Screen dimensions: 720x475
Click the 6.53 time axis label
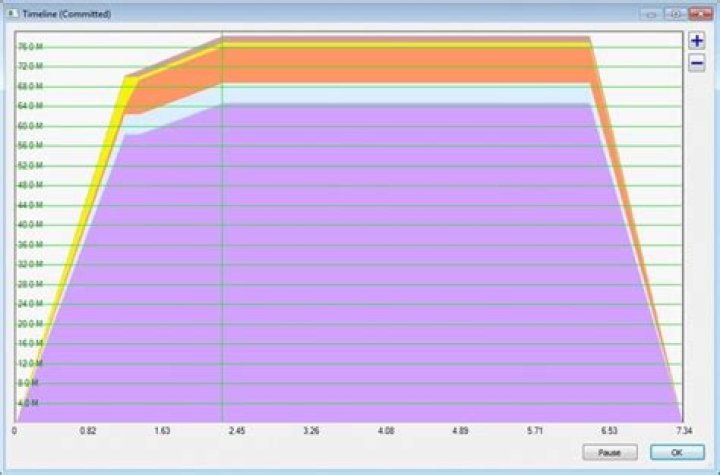point(609,431)
